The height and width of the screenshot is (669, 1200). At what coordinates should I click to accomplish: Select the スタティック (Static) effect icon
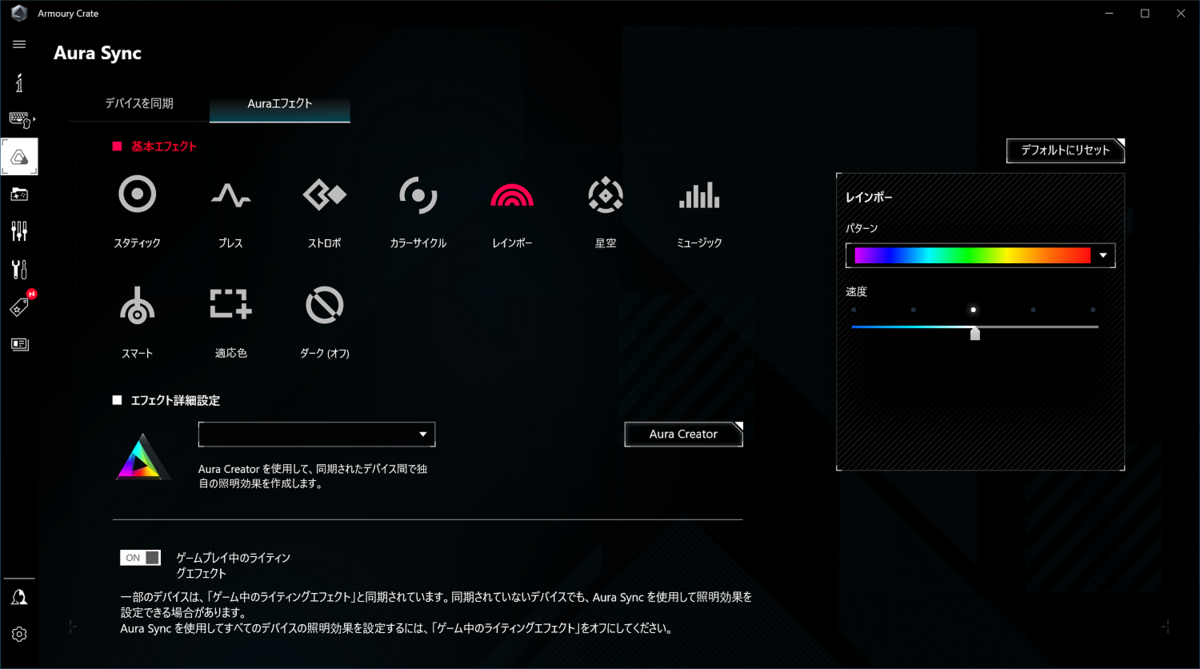(137, 195)
